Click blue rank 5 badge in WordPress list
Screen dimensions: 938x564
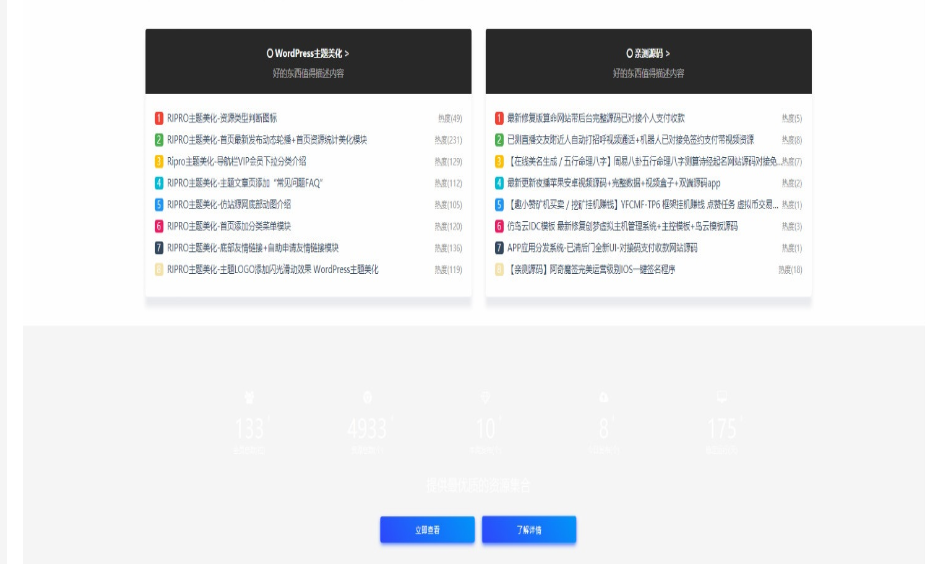click(159, 205)
